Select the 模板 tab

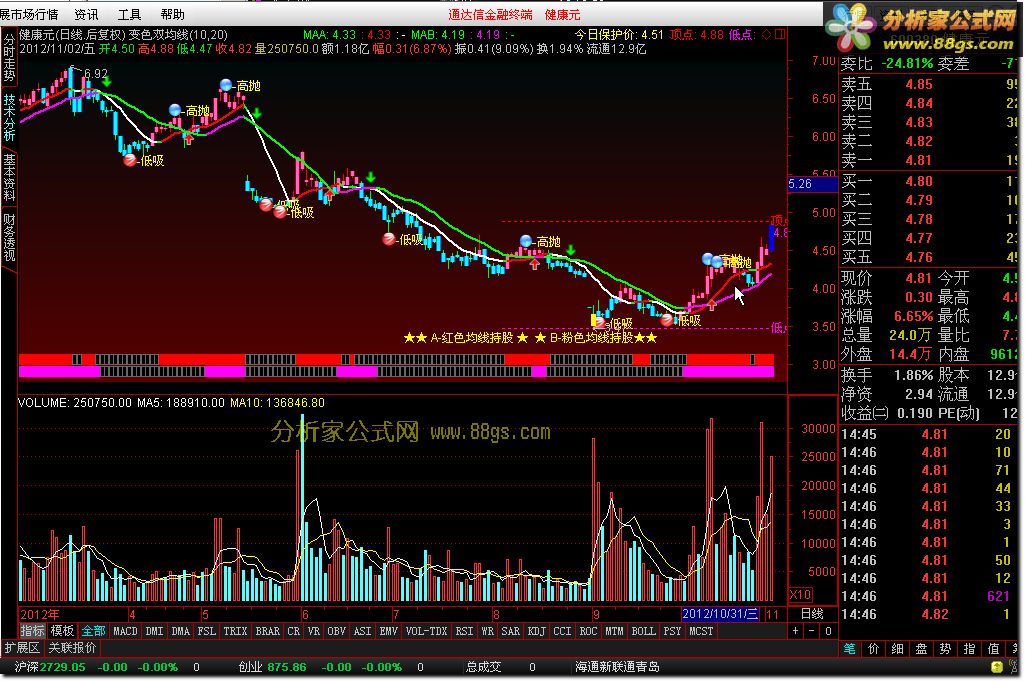62,631
